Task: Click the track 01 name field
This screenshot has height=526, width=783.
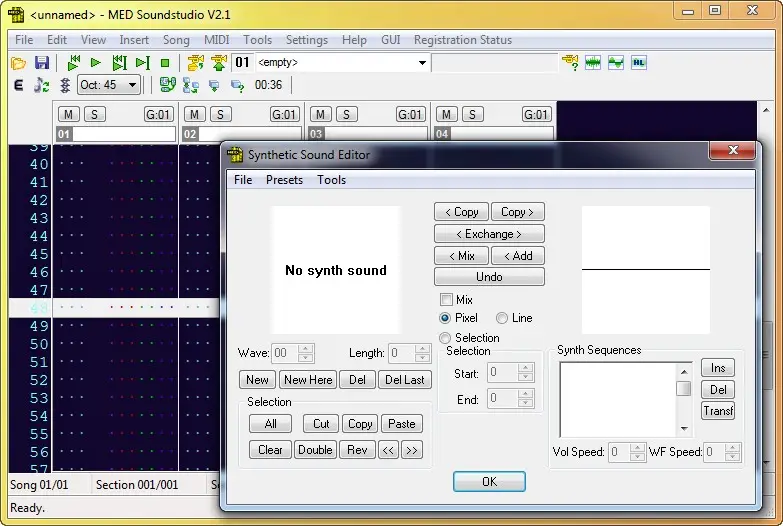Action: [124, 134]
